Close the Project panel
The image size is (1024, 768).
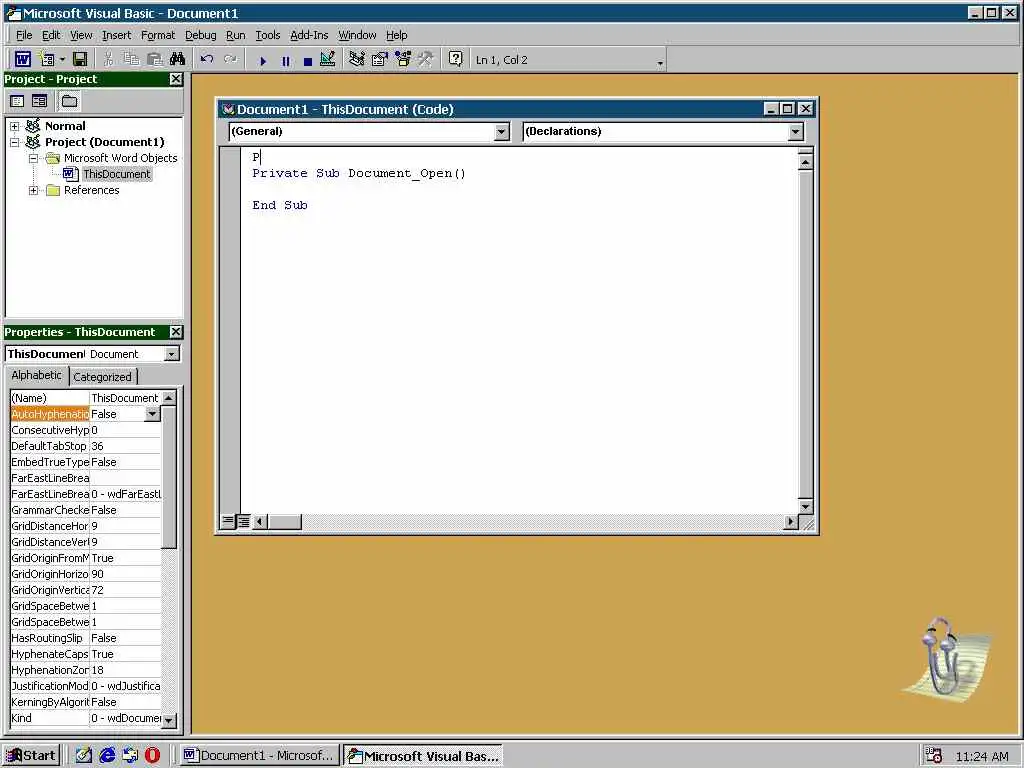tap(176, 79)
